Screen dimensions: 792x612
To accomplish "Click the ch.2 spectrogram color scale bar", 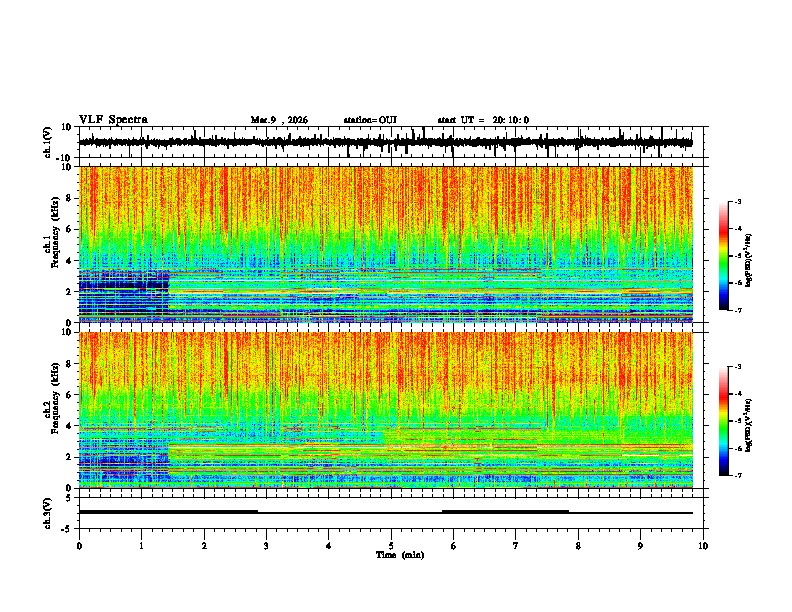I will pyautogui.click(x=724, y=421).
